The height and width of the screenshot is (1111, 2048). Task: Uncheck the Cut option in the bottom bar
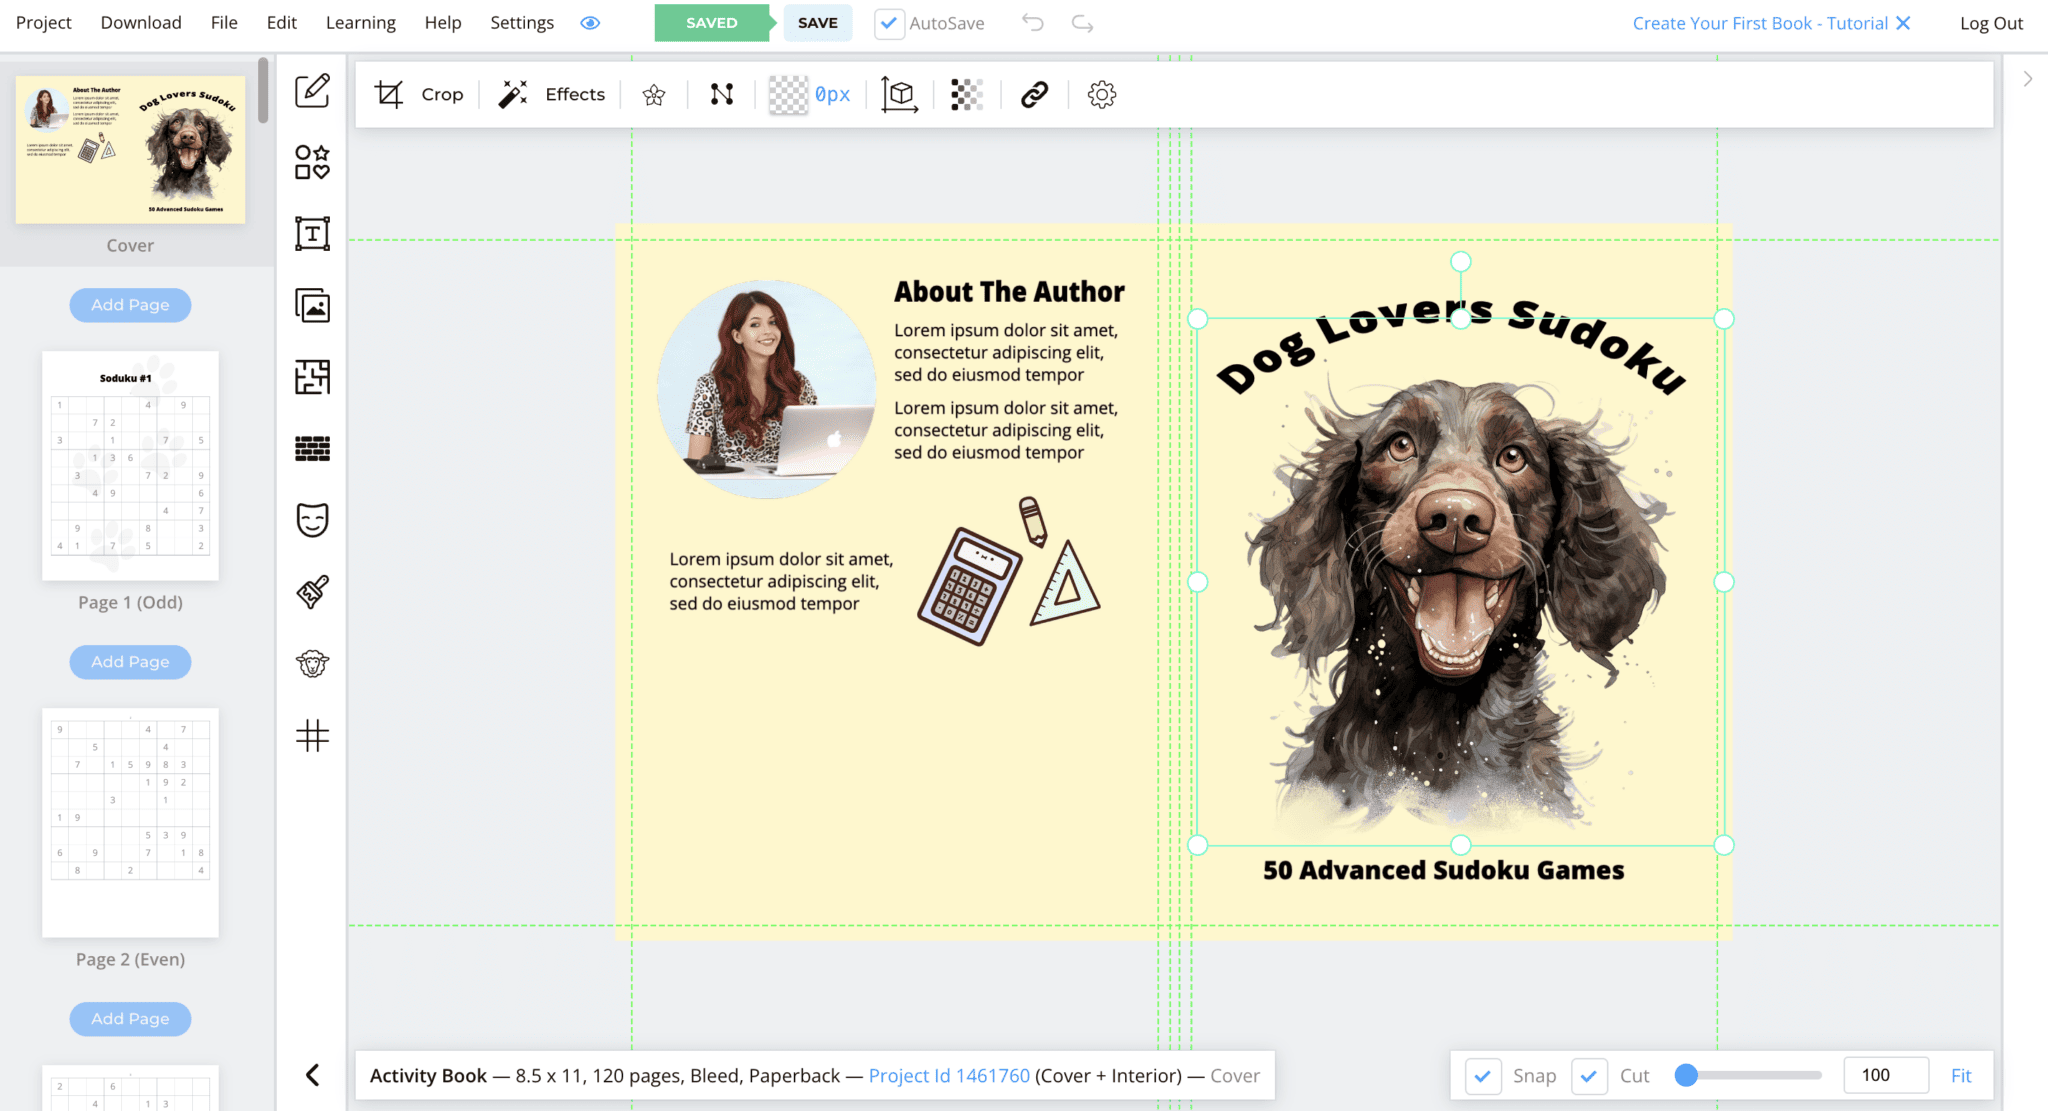(1589, 1075)
